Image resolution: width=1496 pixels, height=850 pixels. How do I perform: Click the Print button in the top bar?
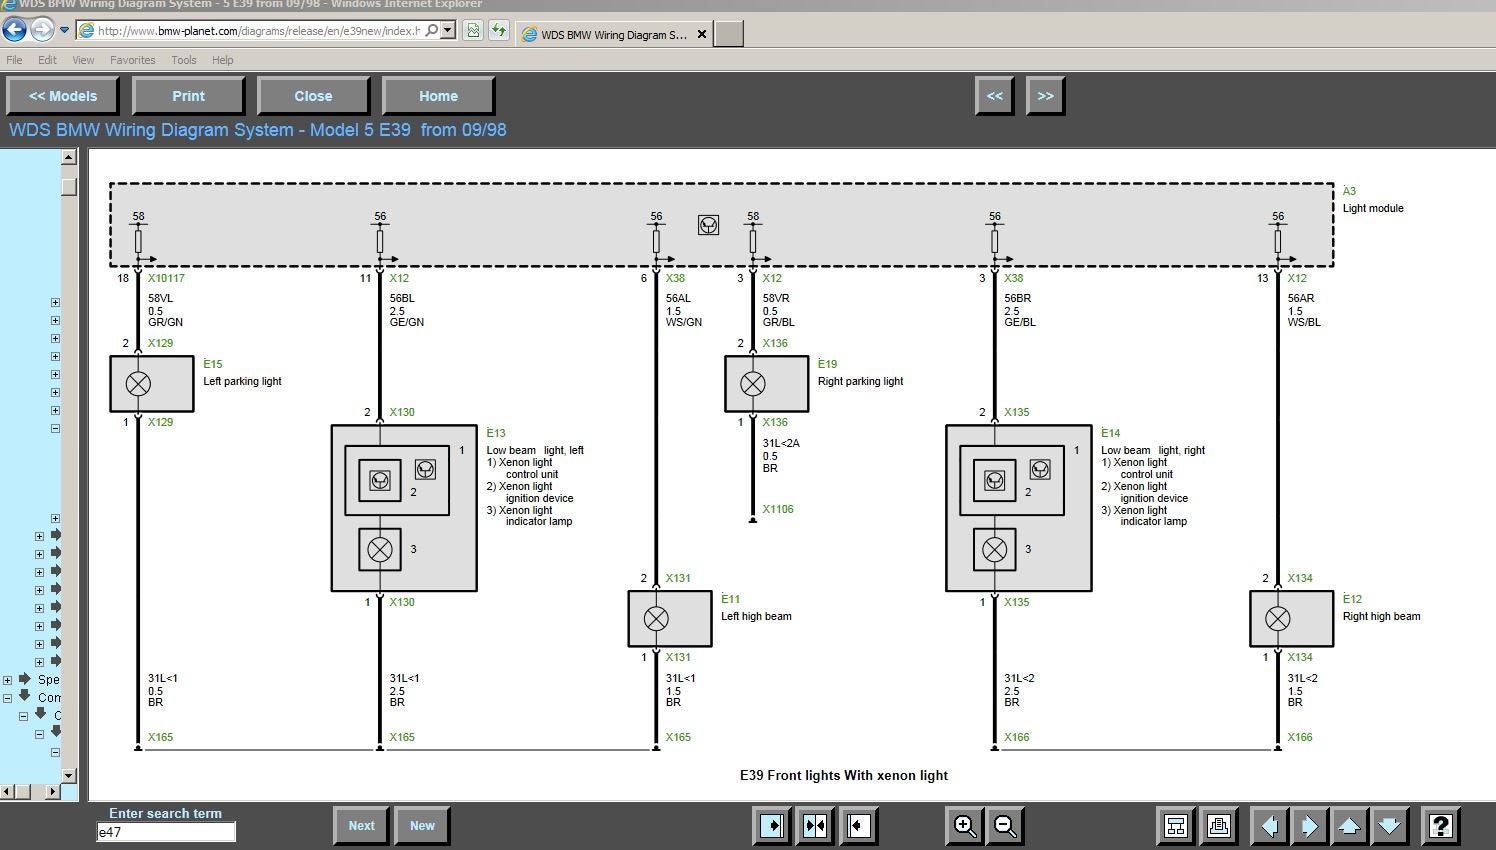[x=188, y=96]
